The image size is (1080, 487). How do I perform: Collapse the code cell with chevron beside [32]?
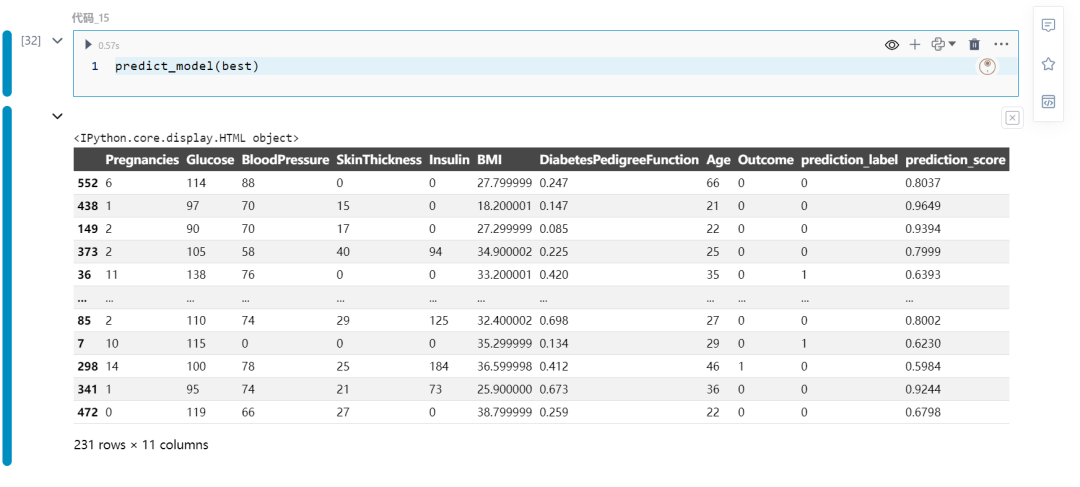(58, 41)
